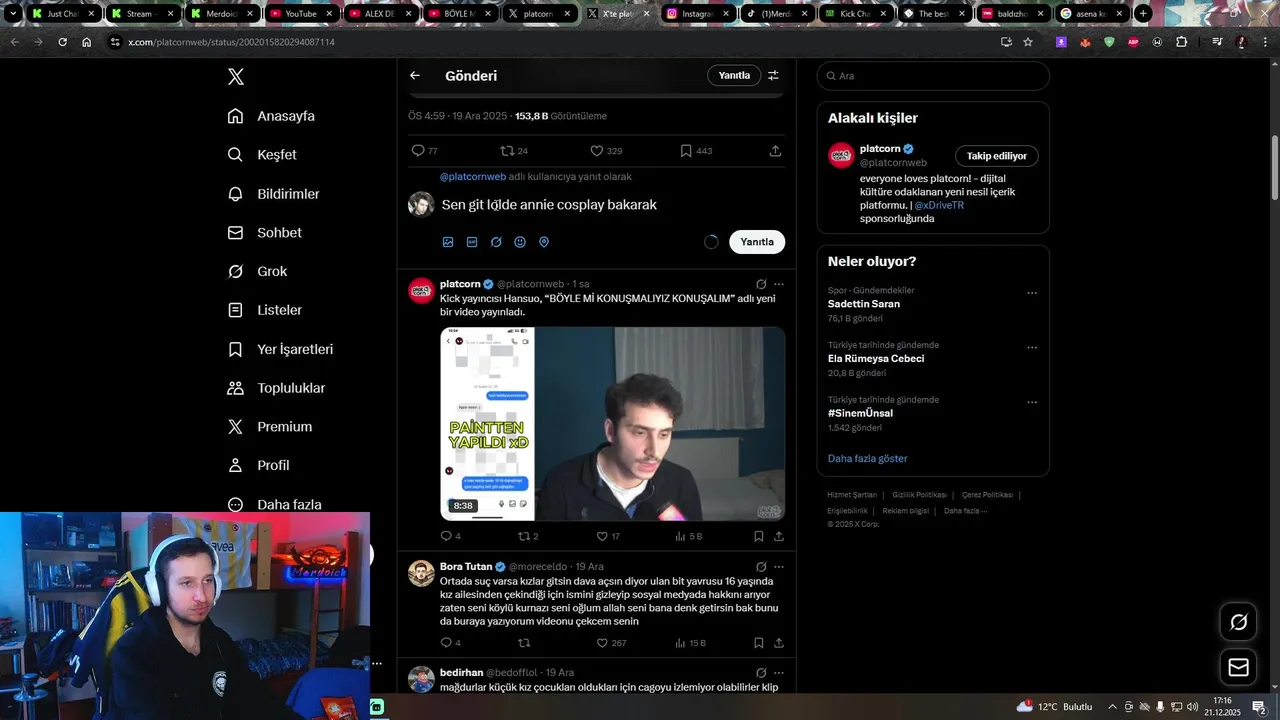Click the Ara search field
The image size is (1280, 720).
point(933,76)
